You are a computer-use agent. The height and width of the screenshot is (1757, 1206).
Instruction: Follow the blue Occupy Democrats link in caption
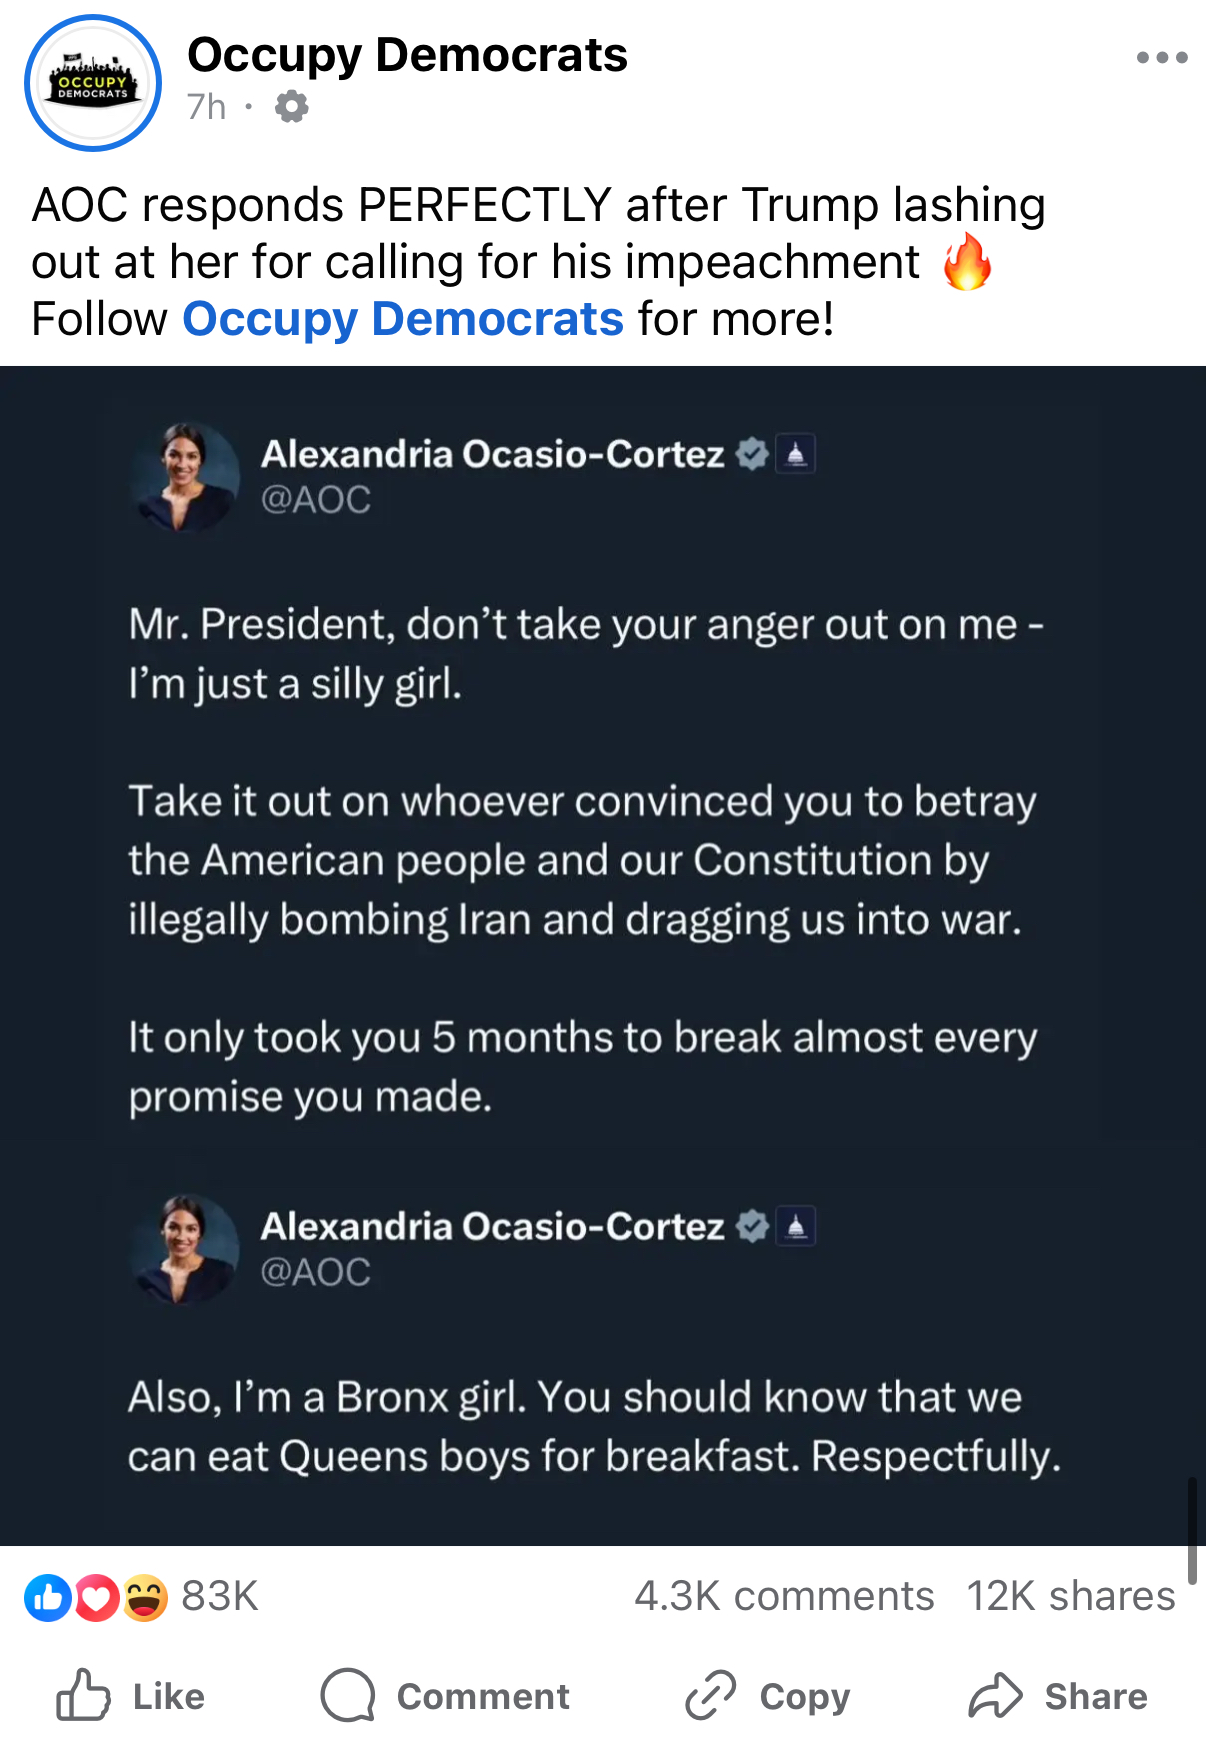(x=403, y=319)
